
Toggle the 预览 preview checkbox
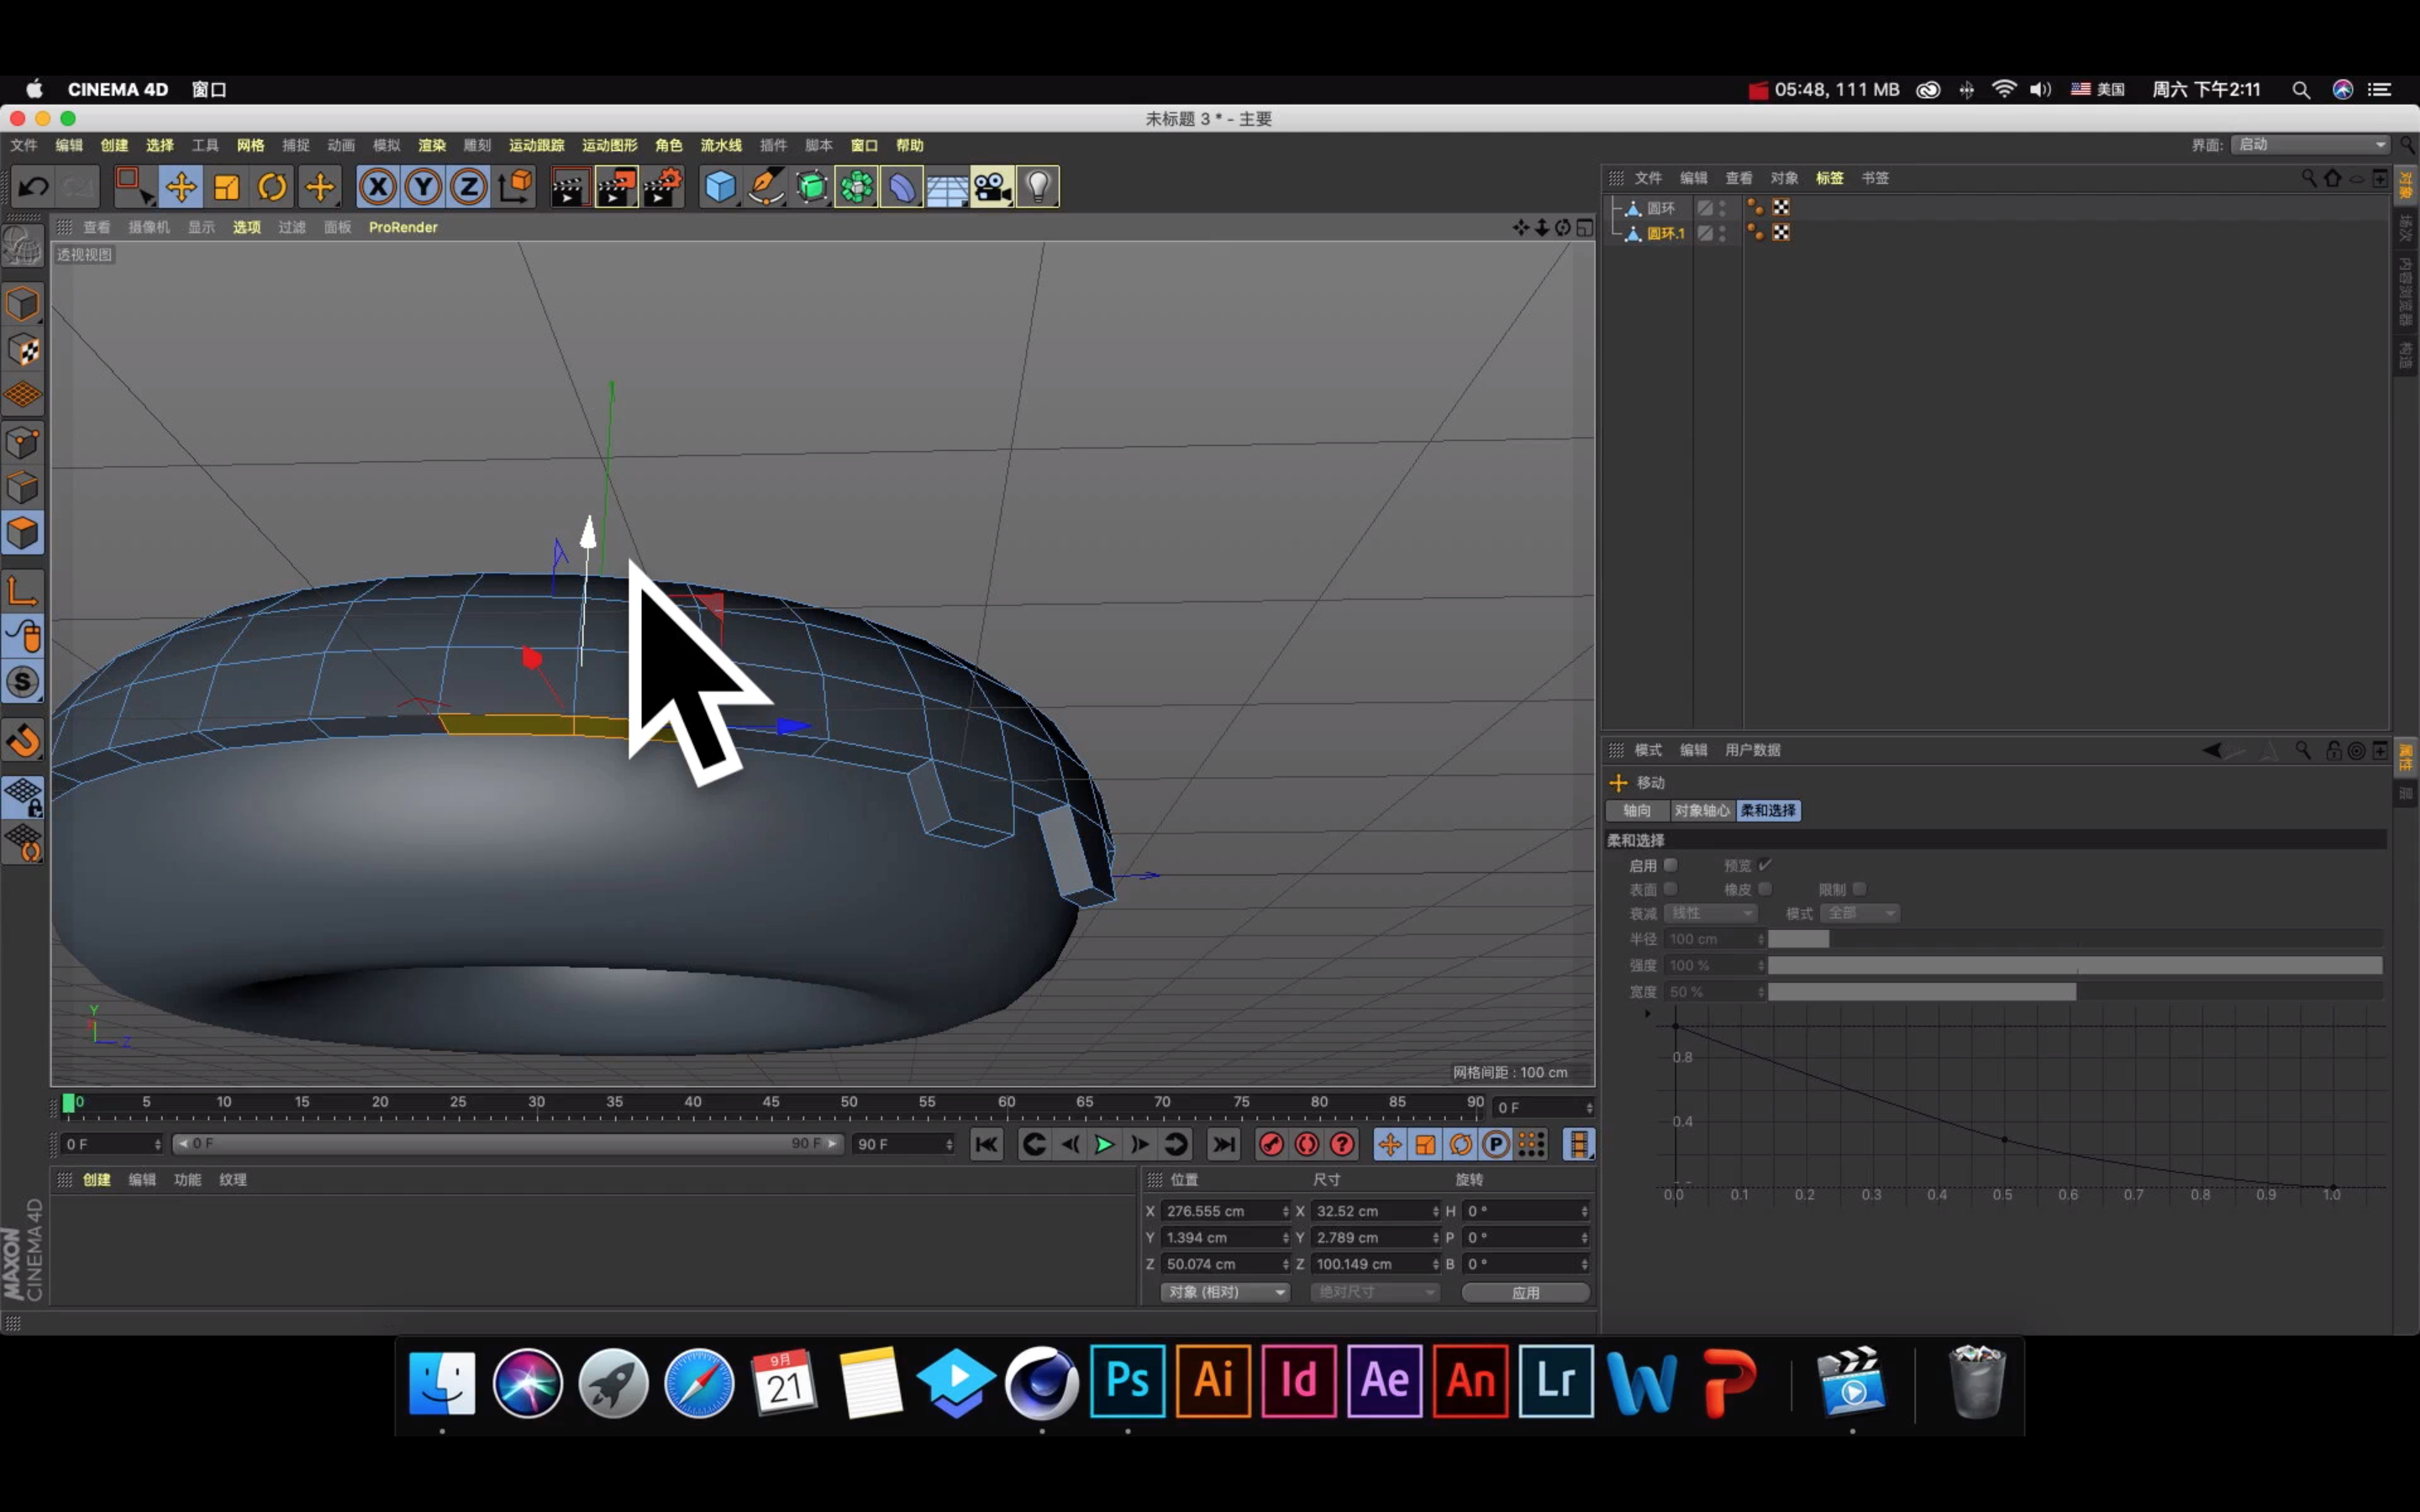[1765, 865]
